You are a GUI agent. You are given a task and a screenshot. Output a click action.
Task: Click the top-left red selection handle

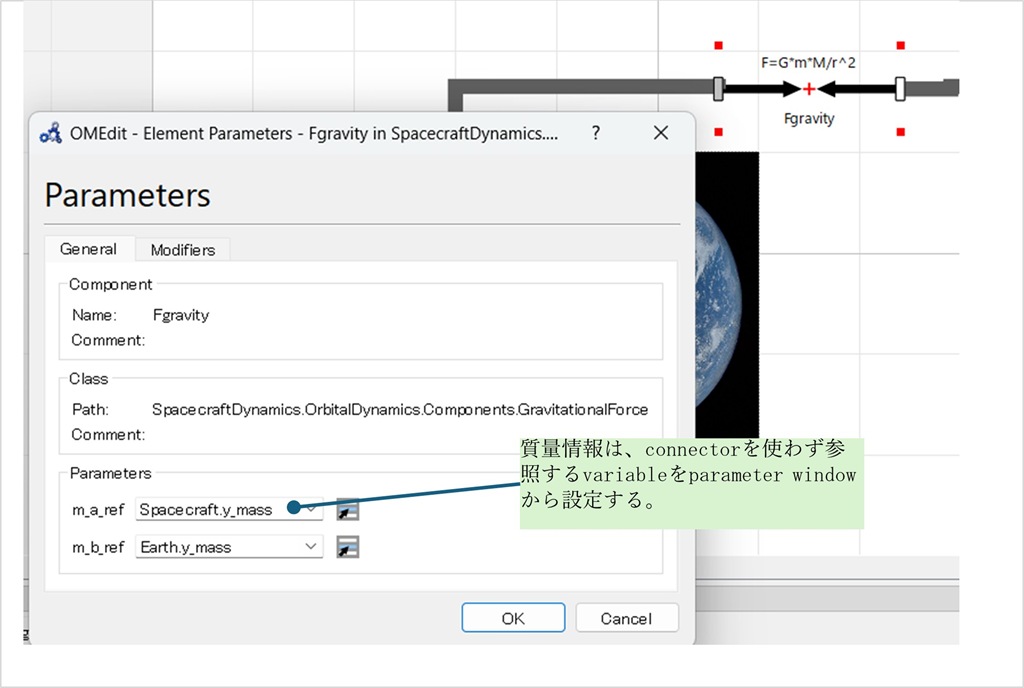click(x=718, y=45)
